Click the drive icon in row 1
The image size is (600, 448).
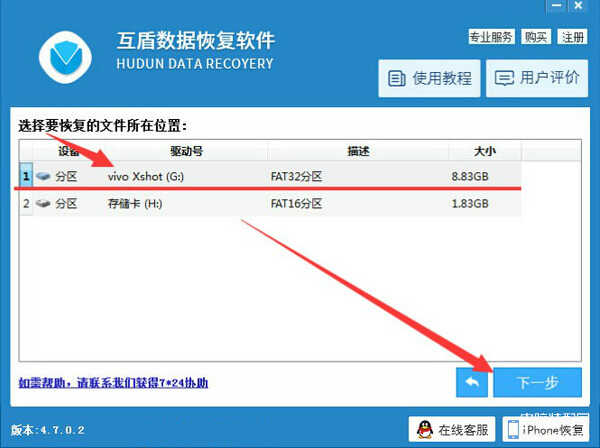click(x=43, y=176)
